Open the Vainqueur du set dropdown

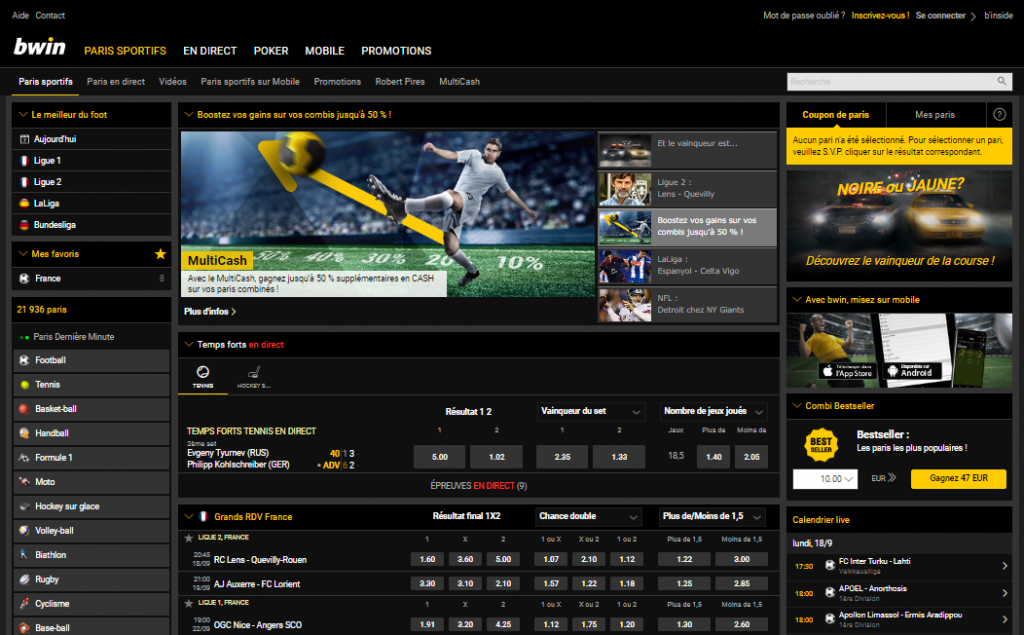590,411
